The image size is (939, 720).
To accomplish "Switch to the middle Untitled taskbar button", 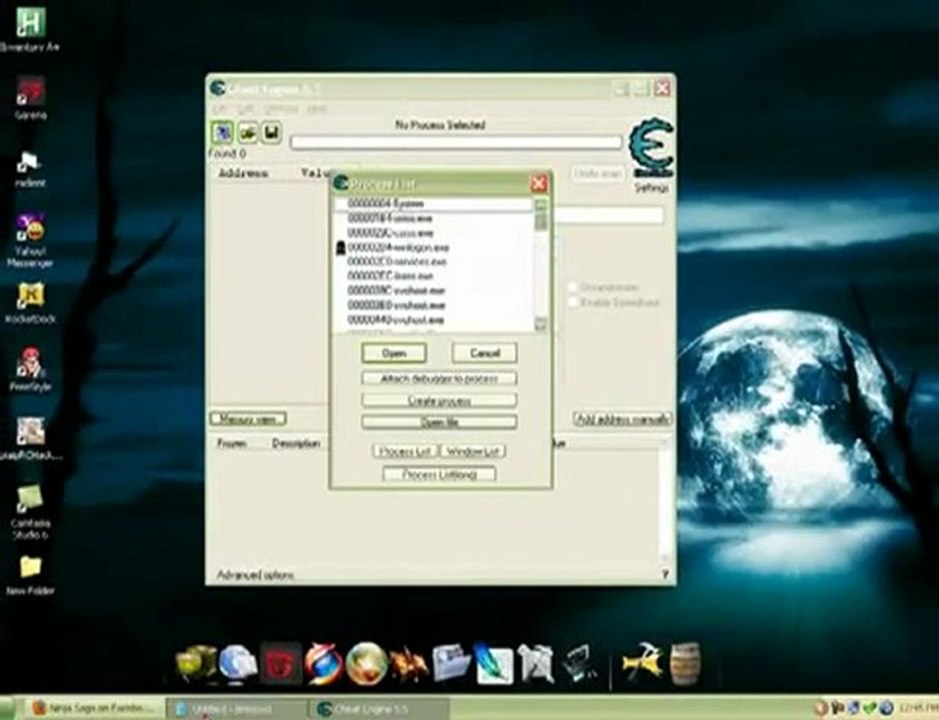I will click(x=238, y=709).
